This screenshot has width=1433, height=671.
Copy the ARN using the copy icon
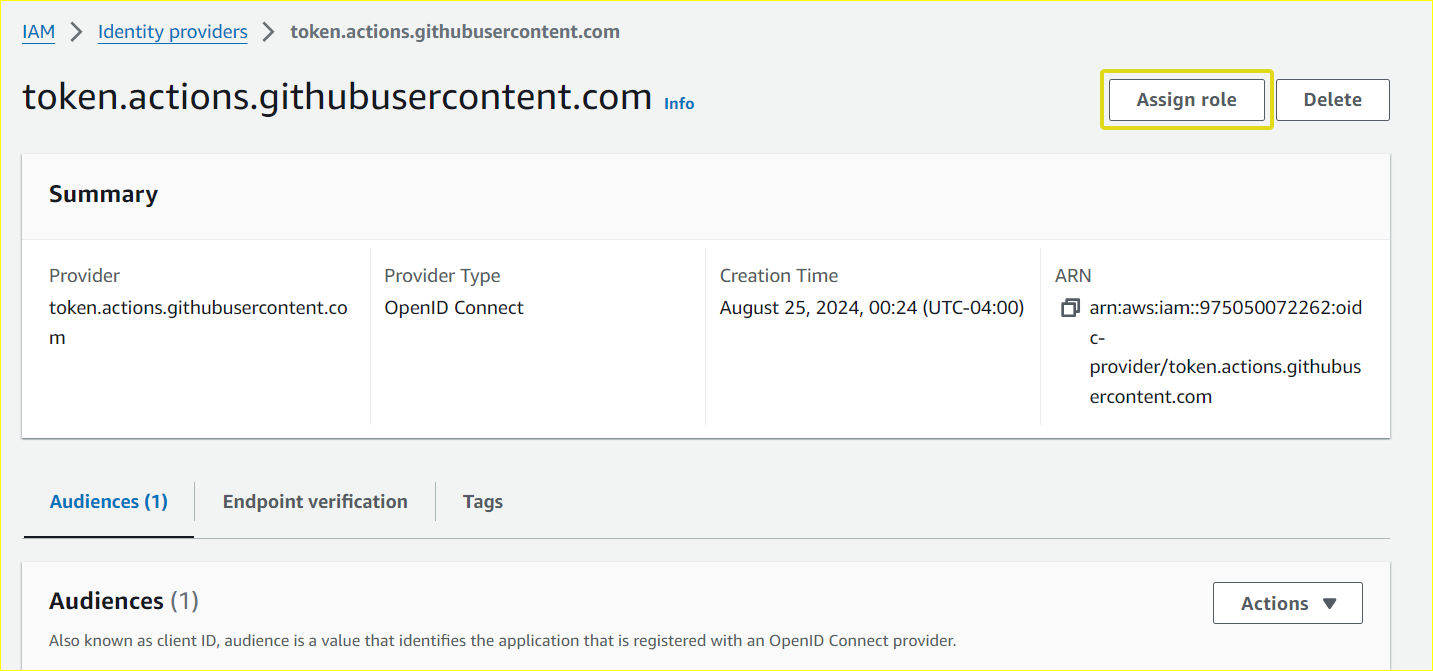(1069, 307)
